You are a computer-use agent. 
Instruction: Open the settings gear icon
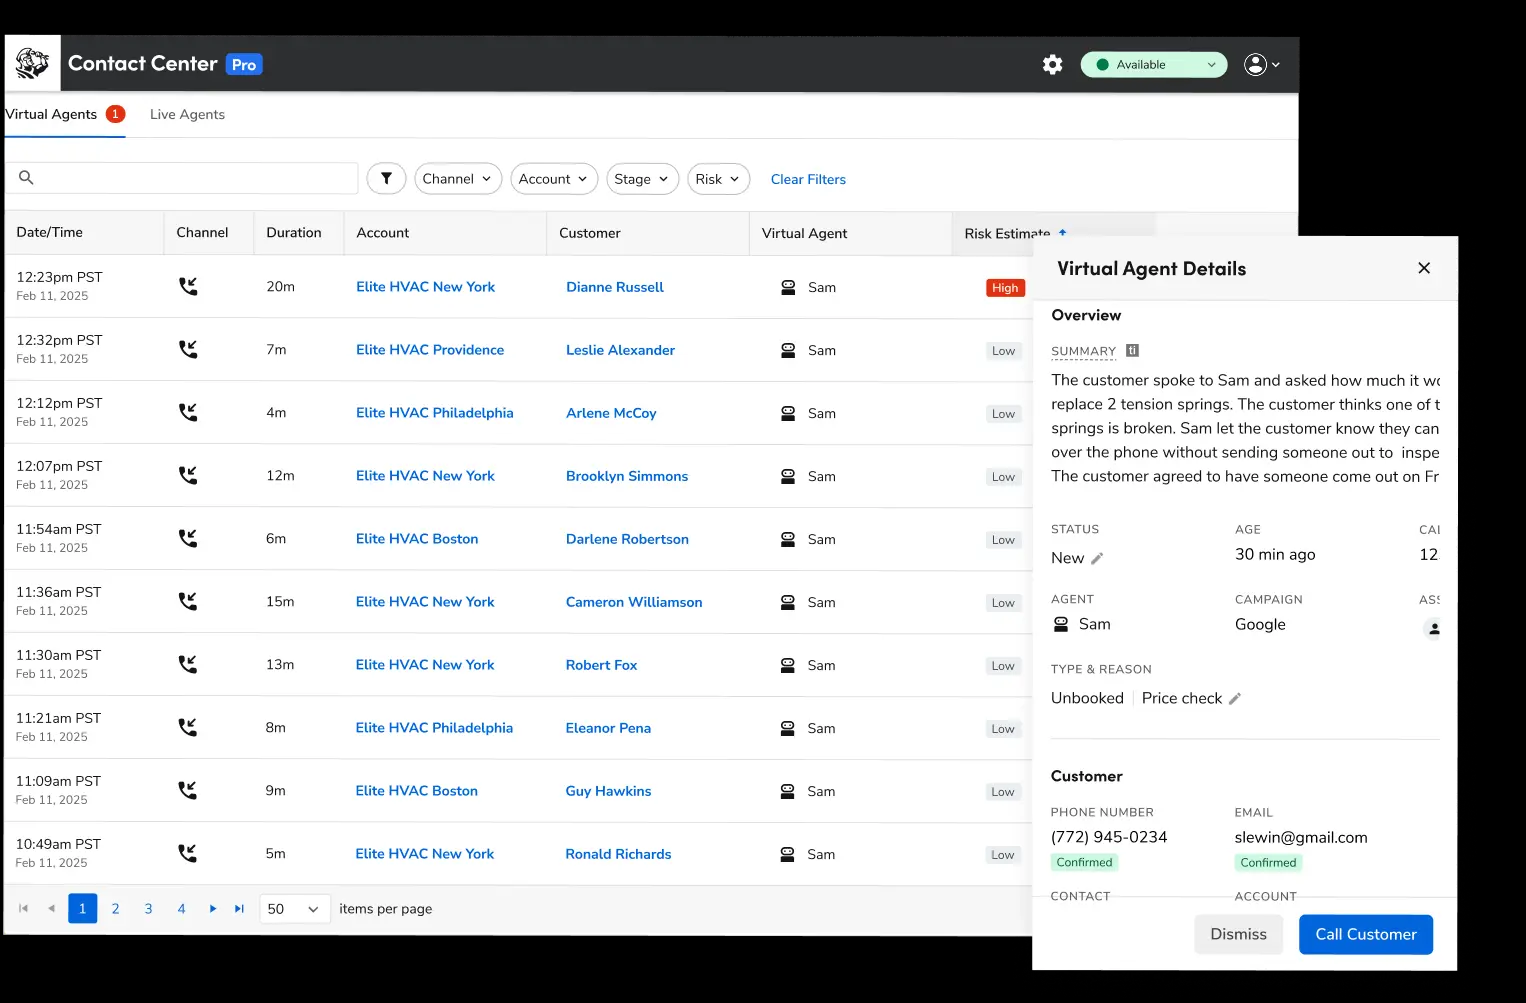coord(1052,64)
